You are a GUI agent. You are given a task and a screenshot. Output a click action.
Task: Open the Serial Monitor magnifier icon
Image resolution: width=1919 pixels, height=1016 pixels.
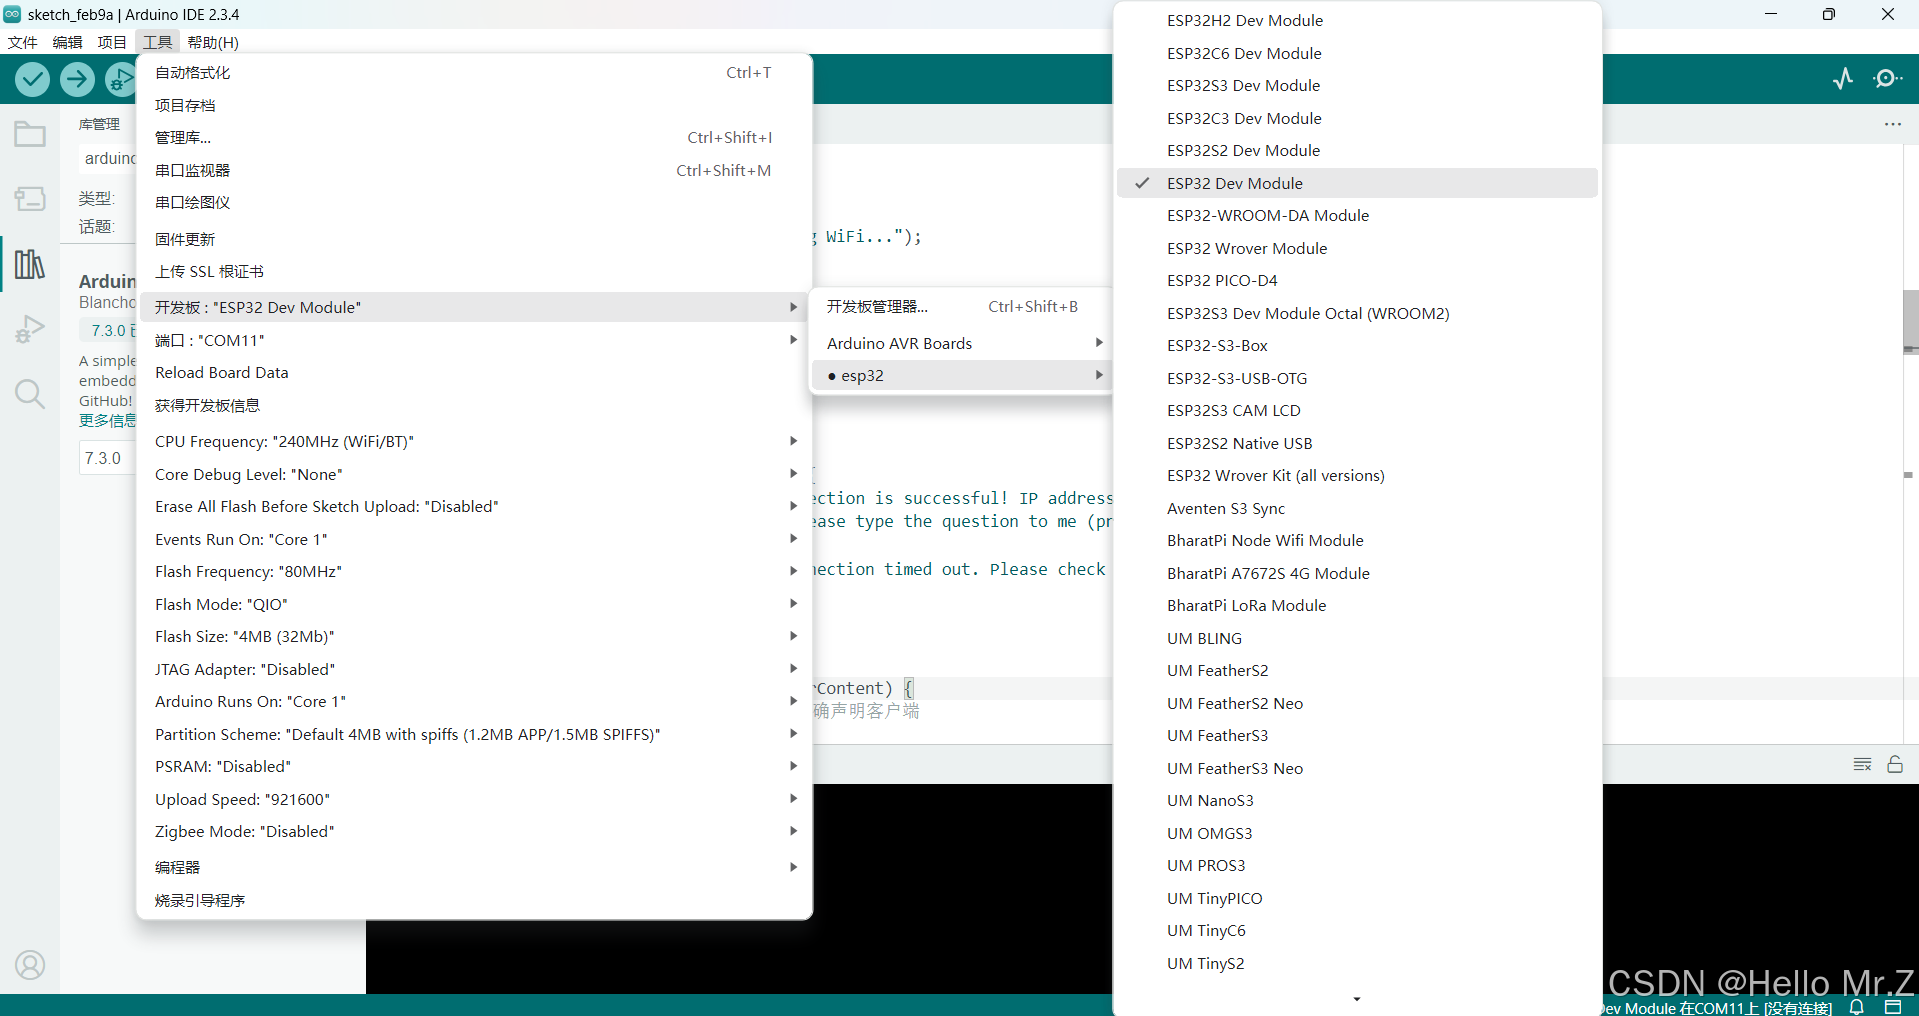click(x=1888, y=78)
